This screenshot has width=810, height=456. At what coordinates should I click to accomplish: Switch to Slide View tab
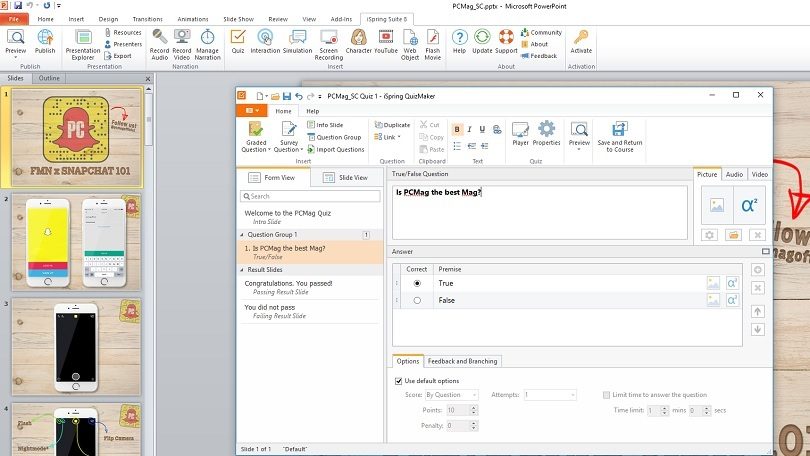pos(346,177)
